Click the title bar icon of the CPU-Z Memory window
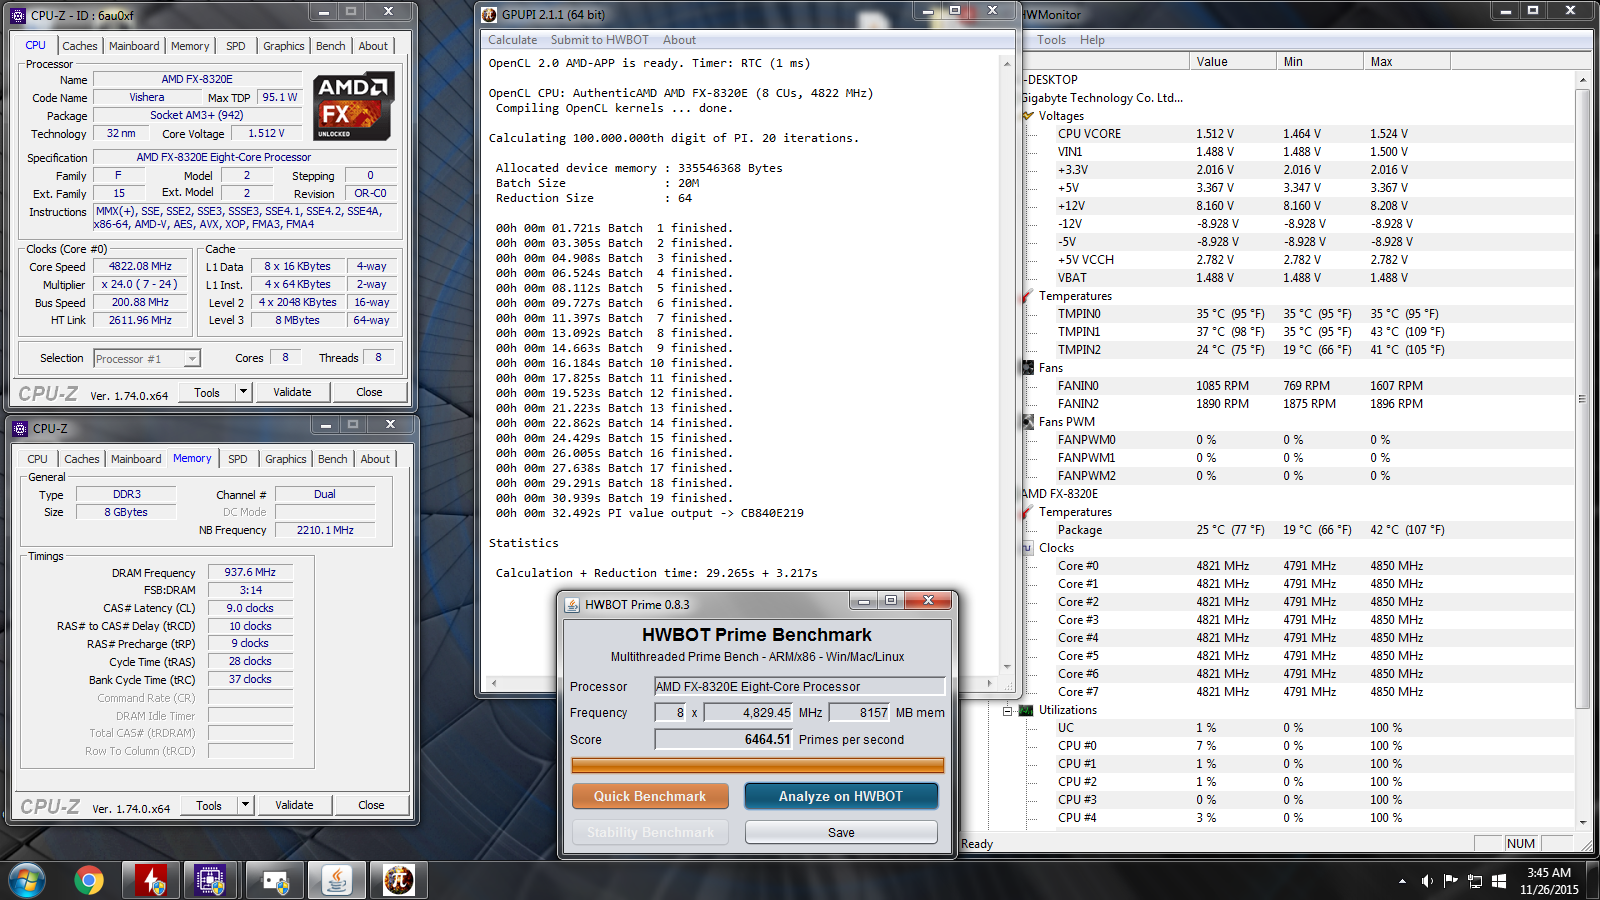1600x900 pixels. click(20, 429)
